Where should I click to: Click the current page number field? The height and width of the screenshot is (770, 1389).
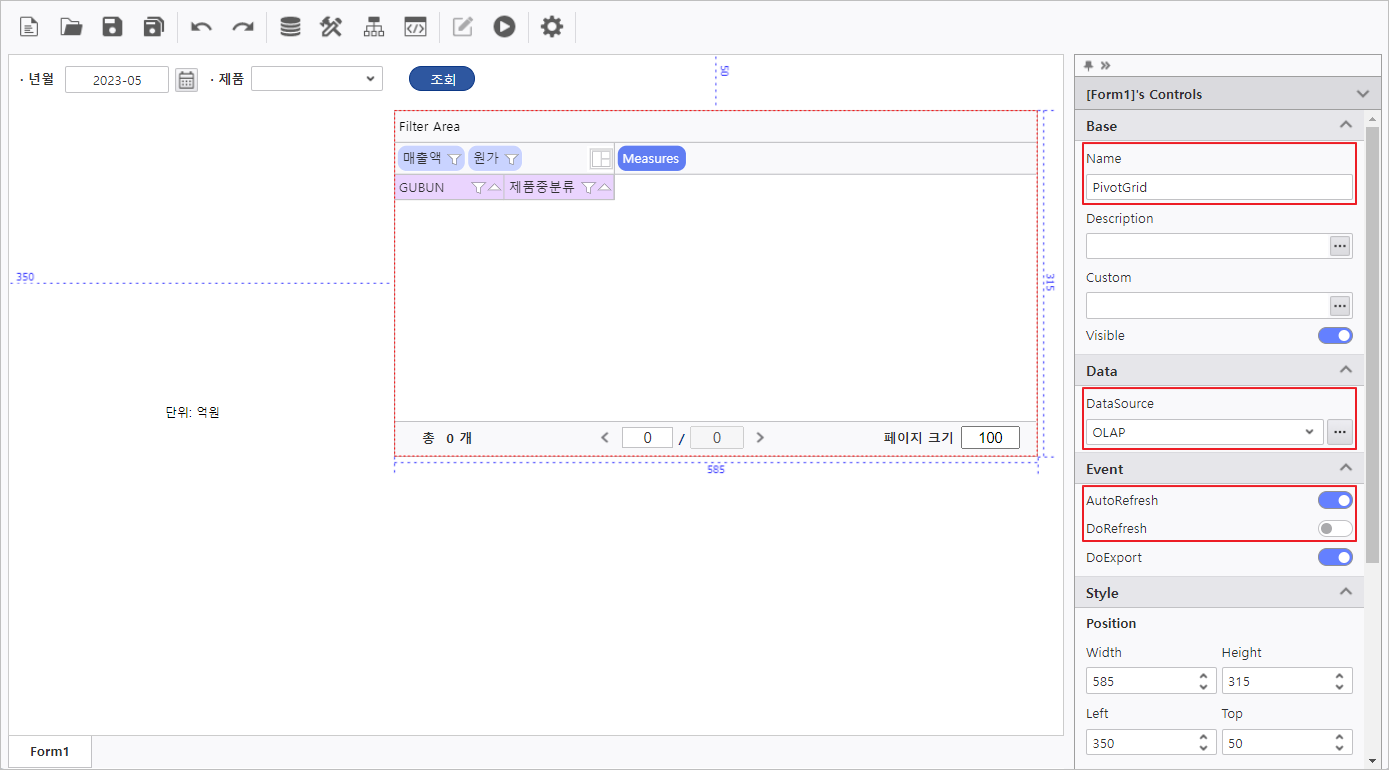(x=647, y=437)
